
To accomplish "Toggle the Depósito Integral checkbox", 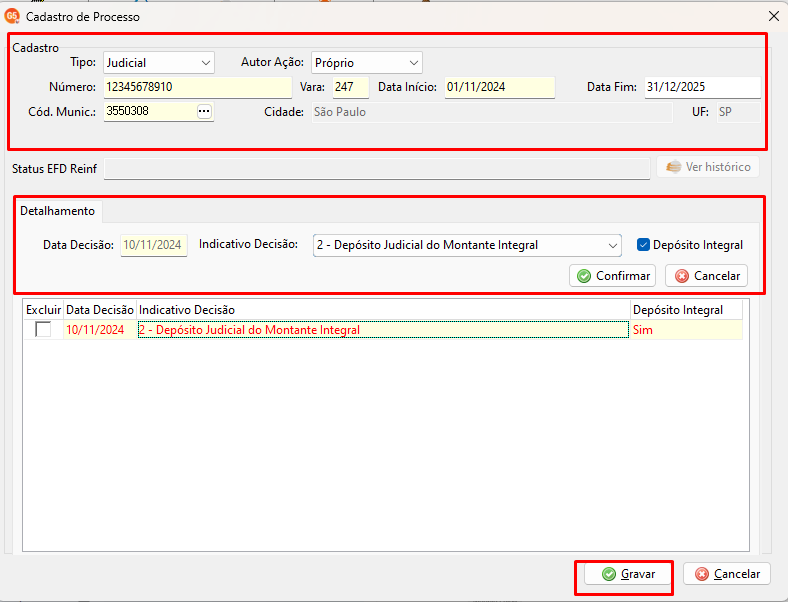I will click(x=643, y=245).
